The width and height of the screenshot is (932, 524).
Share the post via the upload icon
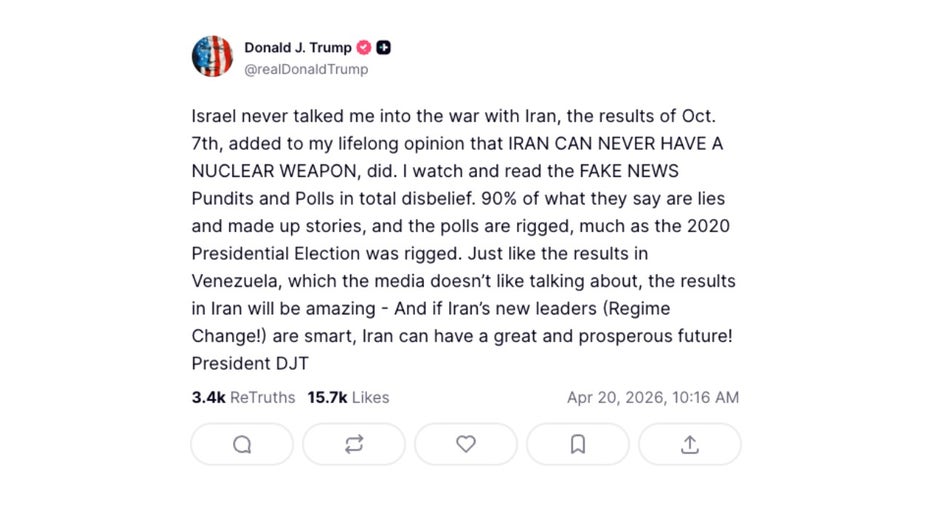pyautogui.click(x=690, y=445)
